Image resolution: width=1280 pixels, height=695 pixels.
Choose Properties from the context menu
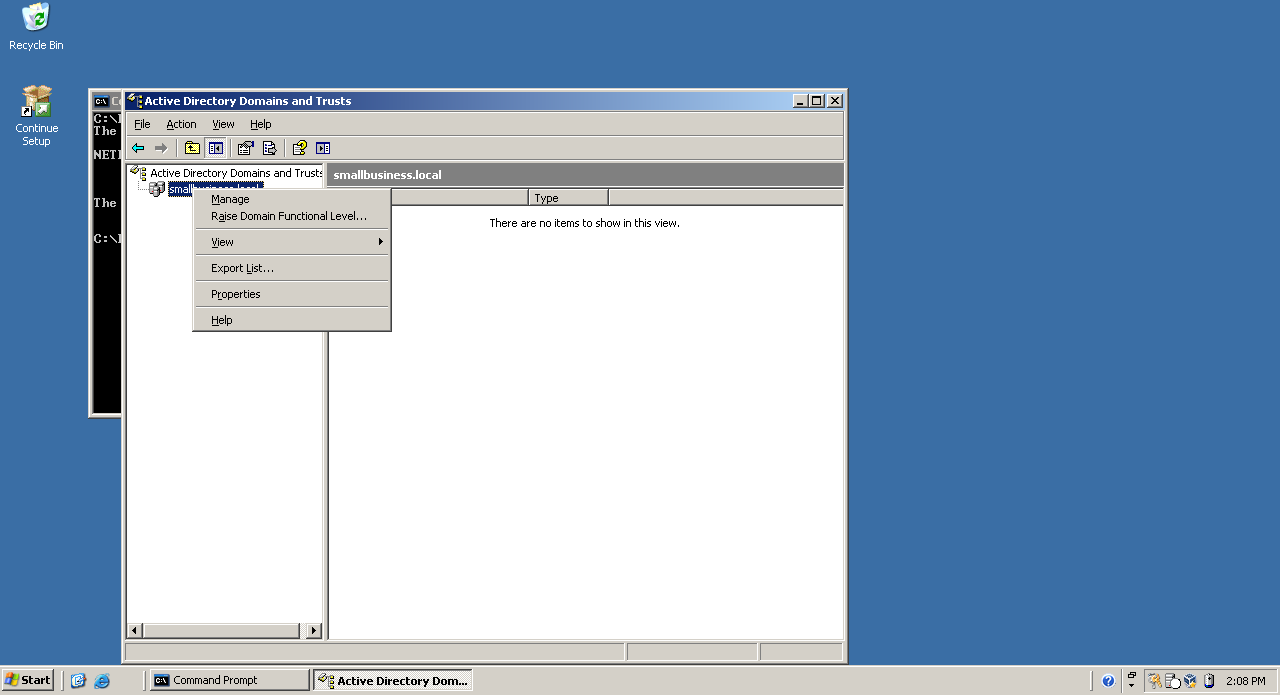tap(291, 294)
